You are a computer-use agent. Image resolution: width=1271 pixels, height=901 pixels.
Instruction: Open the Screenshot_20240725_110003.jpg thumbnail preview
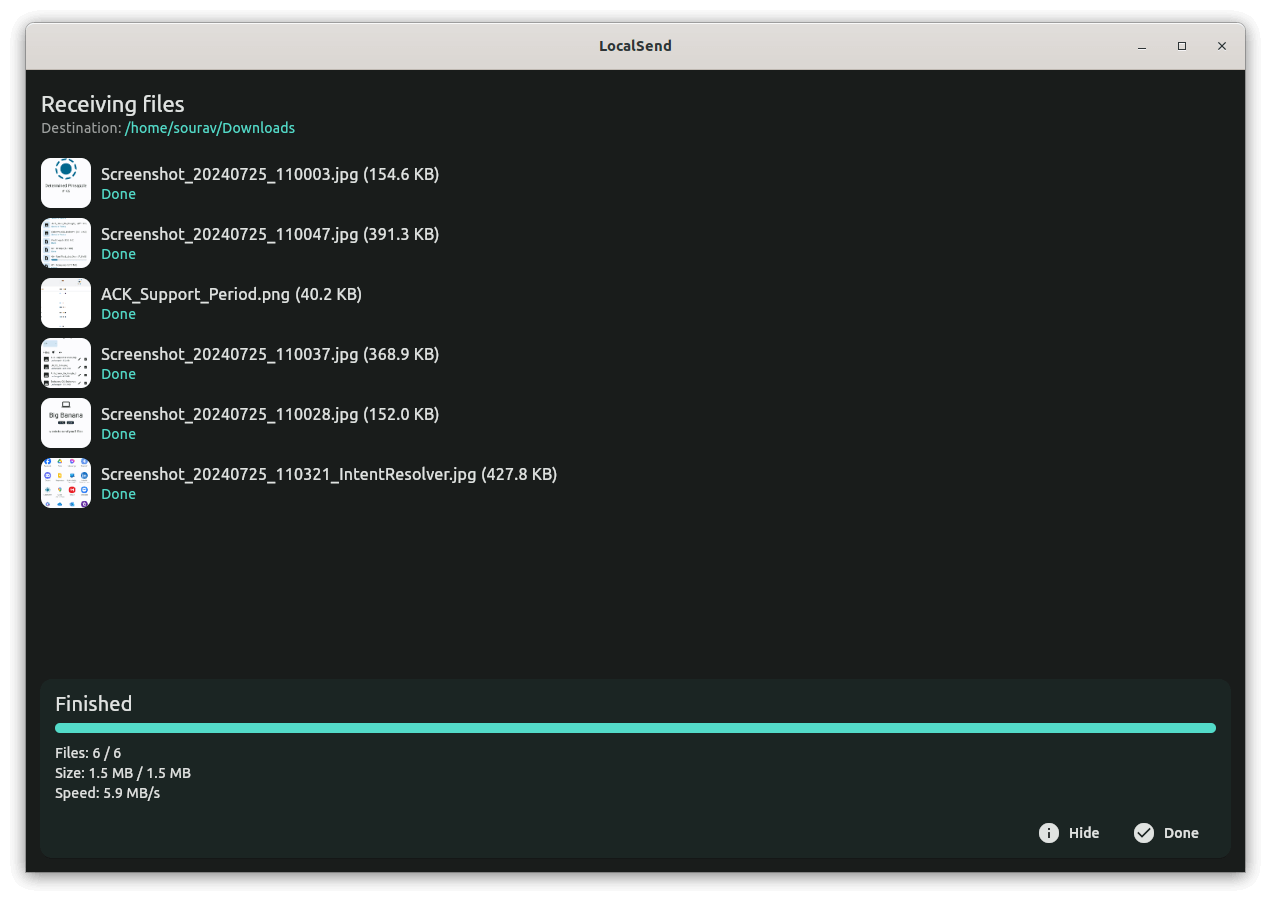pyautogui.click(x=65, y=183)
